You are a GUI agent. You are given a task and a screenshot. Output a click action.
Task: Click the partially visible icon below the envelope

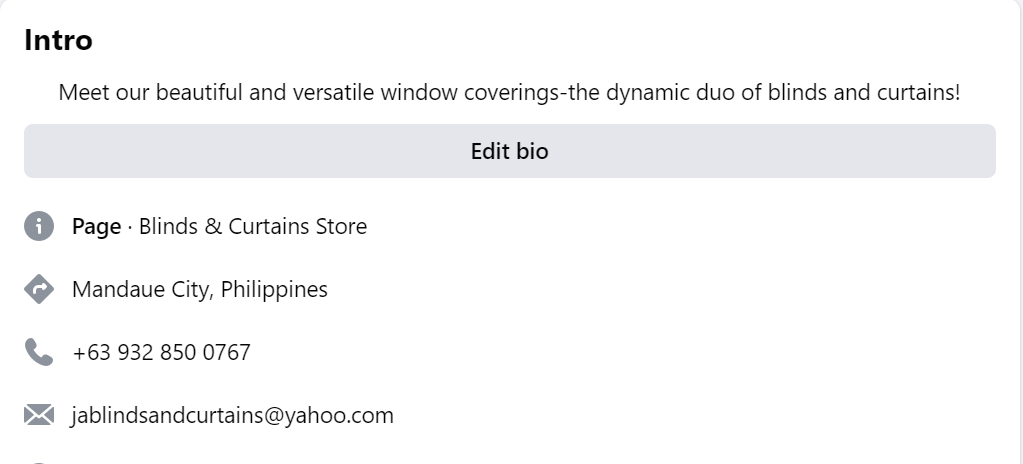[38, 461]
